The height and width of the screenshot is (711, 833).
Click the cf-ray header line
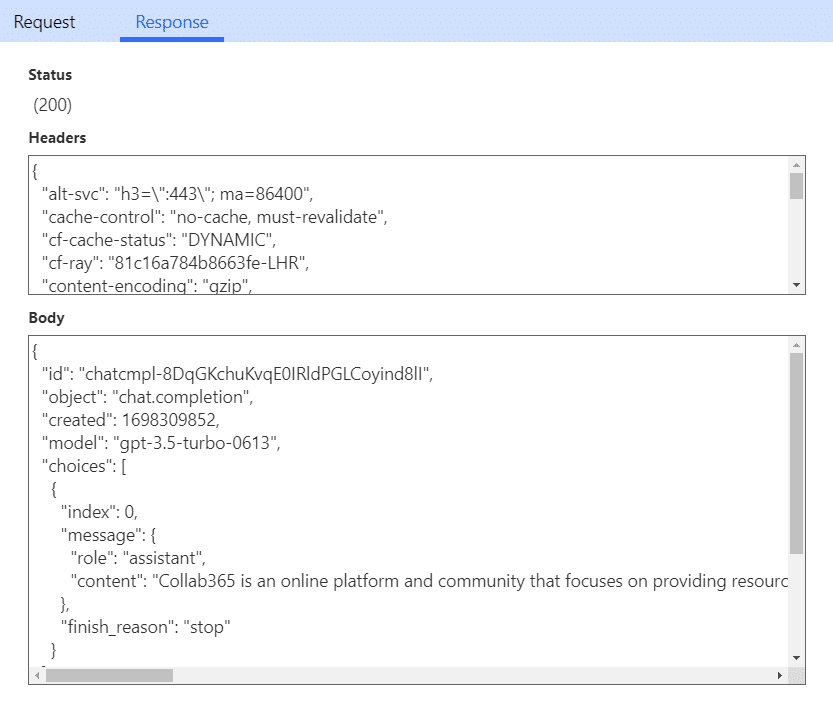[x=175, y=263]
